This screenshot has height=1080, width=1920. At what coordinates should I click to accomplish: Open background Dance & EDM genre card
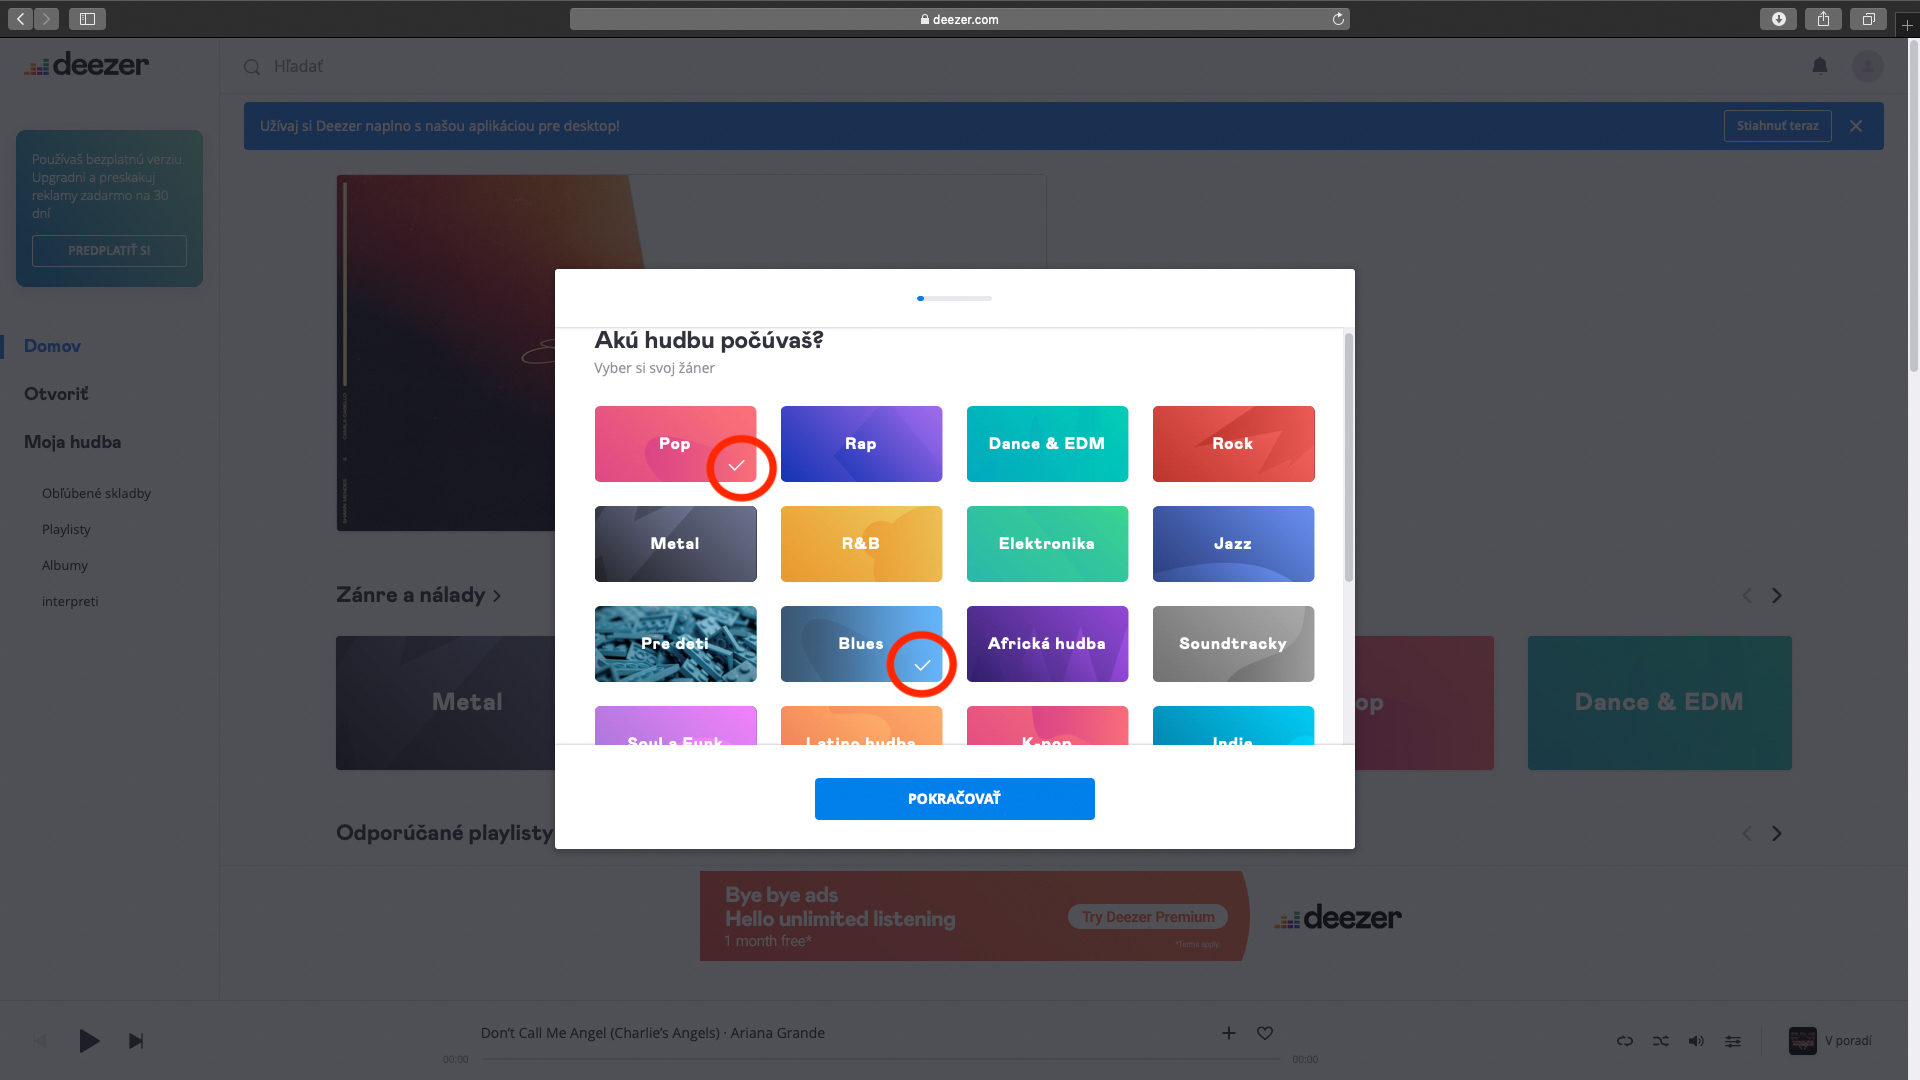(1659, 703)
